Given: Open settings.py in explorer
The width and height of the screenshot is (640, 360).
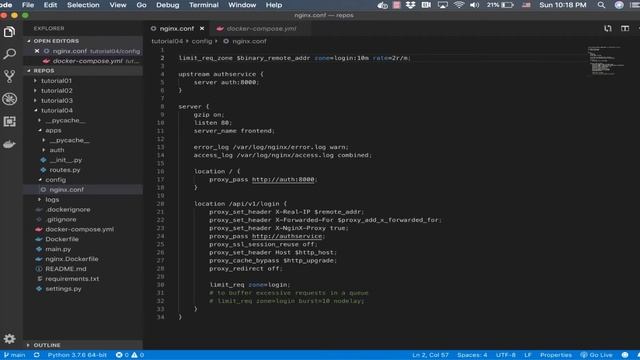Looking at the screenshot, I should tap(63, 289).
